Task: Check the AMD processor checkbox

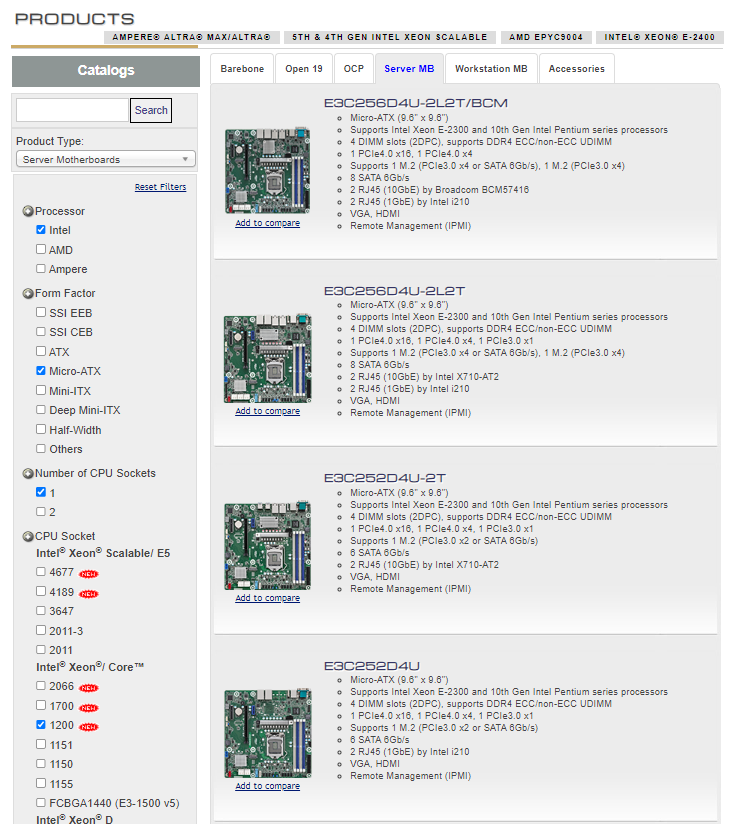Action: [x=41, y=249]
